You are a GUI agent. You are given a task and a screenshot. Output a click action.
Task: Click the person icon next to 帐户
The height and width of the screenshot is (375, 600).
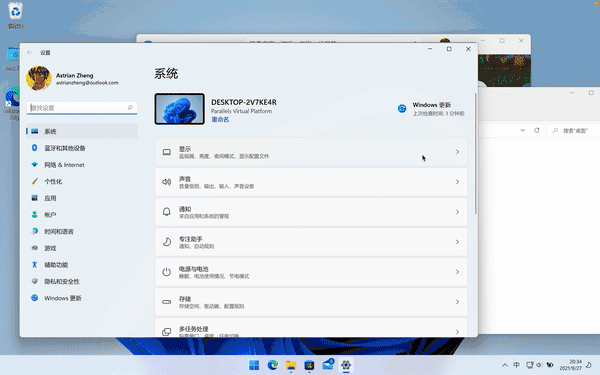(34, 215)
